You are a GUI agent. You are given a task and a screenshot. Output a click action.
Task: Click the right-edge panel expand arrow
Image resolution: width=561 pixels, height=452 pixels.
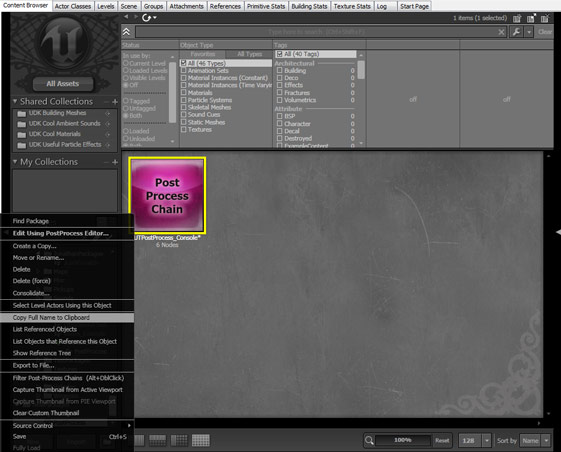tap(558, 232)
